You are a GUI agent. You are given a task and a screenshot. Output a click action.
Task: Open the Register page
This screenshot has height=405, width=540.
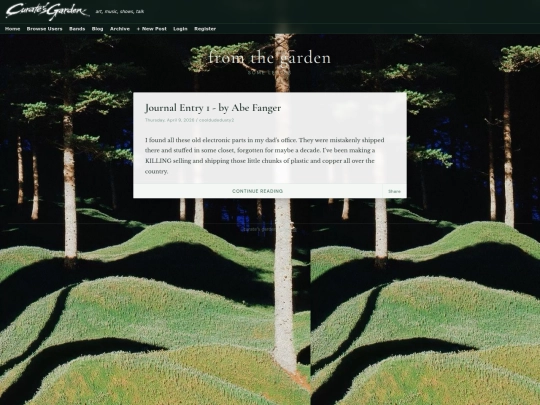pyautogui.click(x=205, y=29)
